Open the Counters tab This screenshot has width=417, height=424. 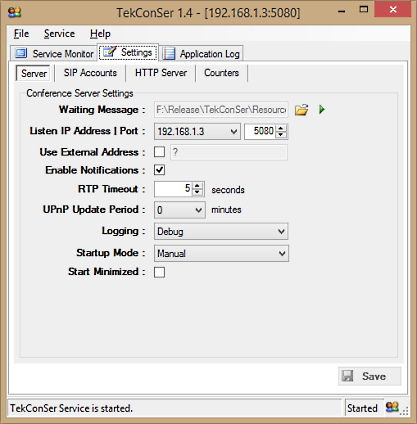222,73
